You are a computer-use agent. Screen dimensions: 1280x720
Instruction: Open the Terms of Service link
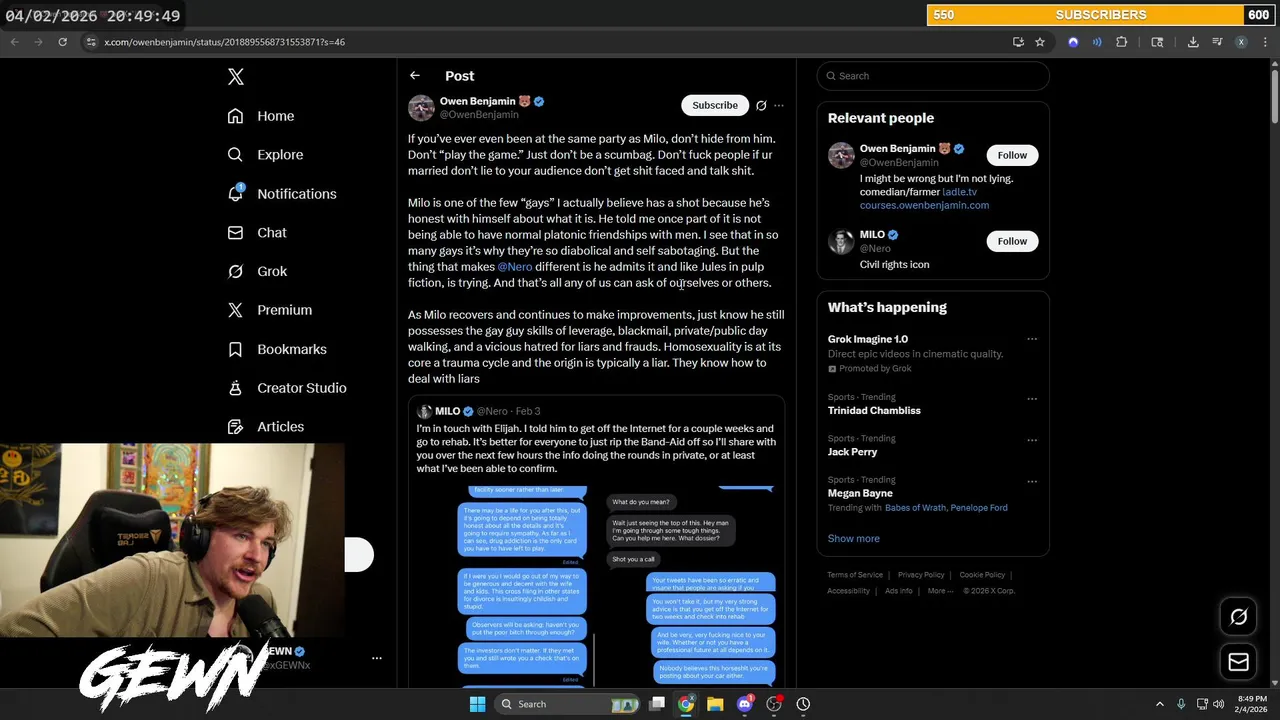point(855,575)
